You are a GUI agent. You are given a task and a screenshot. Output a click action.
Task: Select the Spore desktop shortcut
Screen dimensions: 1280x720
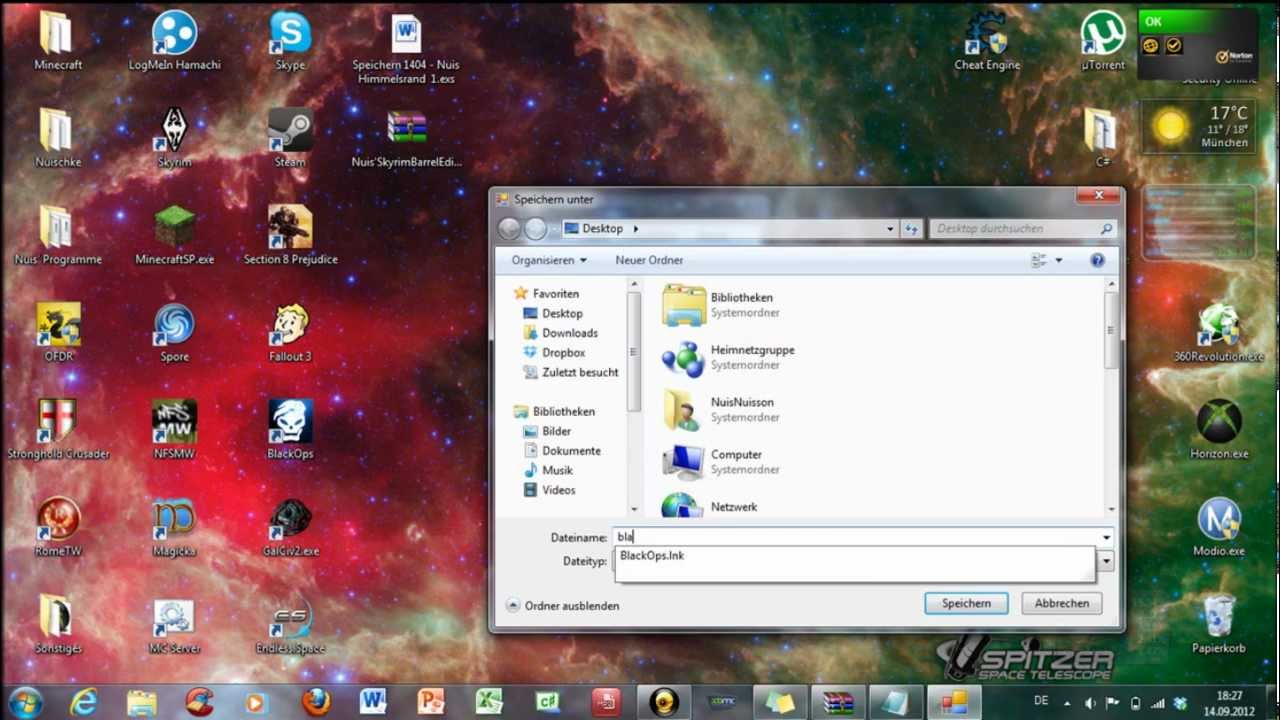[x=174, y=332]
